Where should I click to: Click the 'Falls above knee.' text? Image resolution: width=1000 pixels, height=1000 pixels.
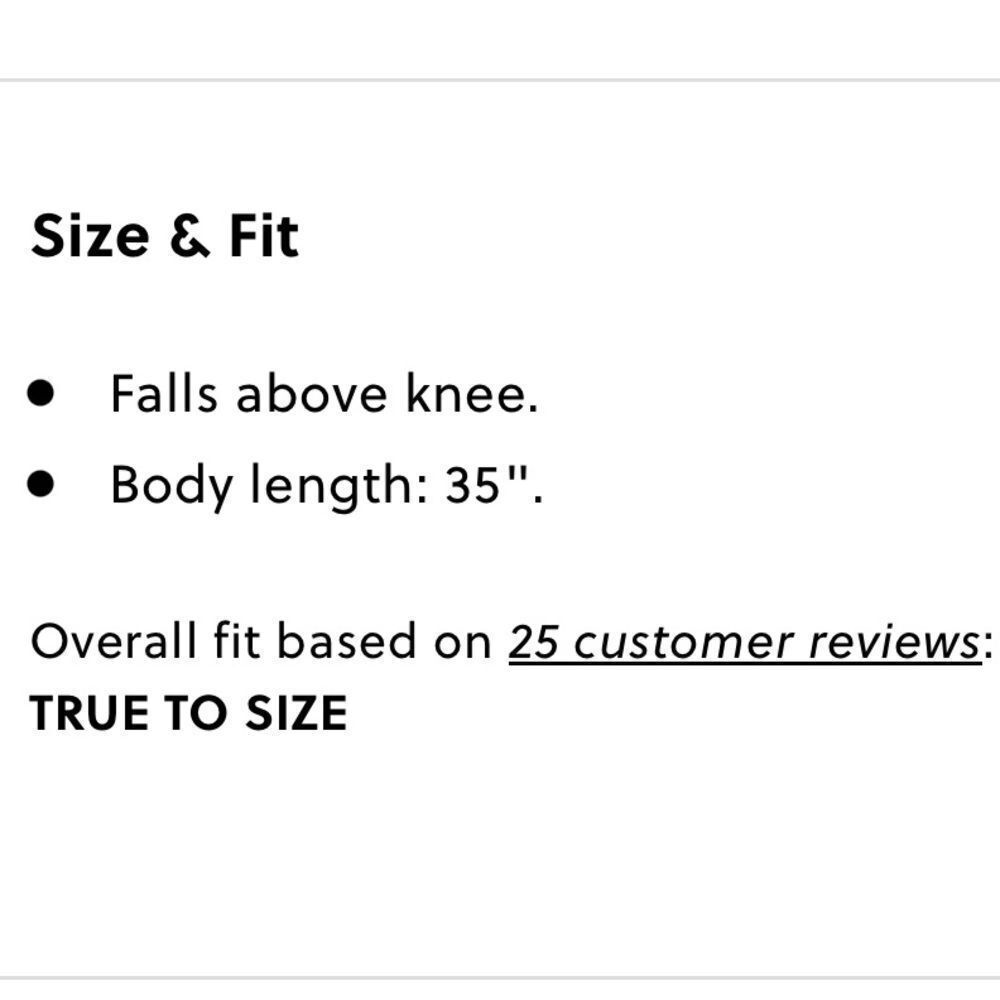pos(324,393)
